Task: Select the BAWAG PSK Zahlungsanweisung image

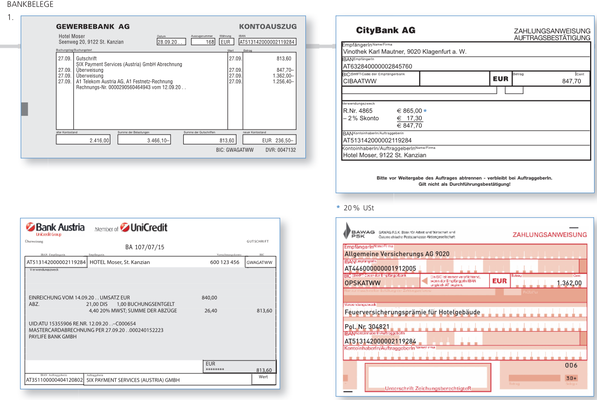Action: point(465,307)
